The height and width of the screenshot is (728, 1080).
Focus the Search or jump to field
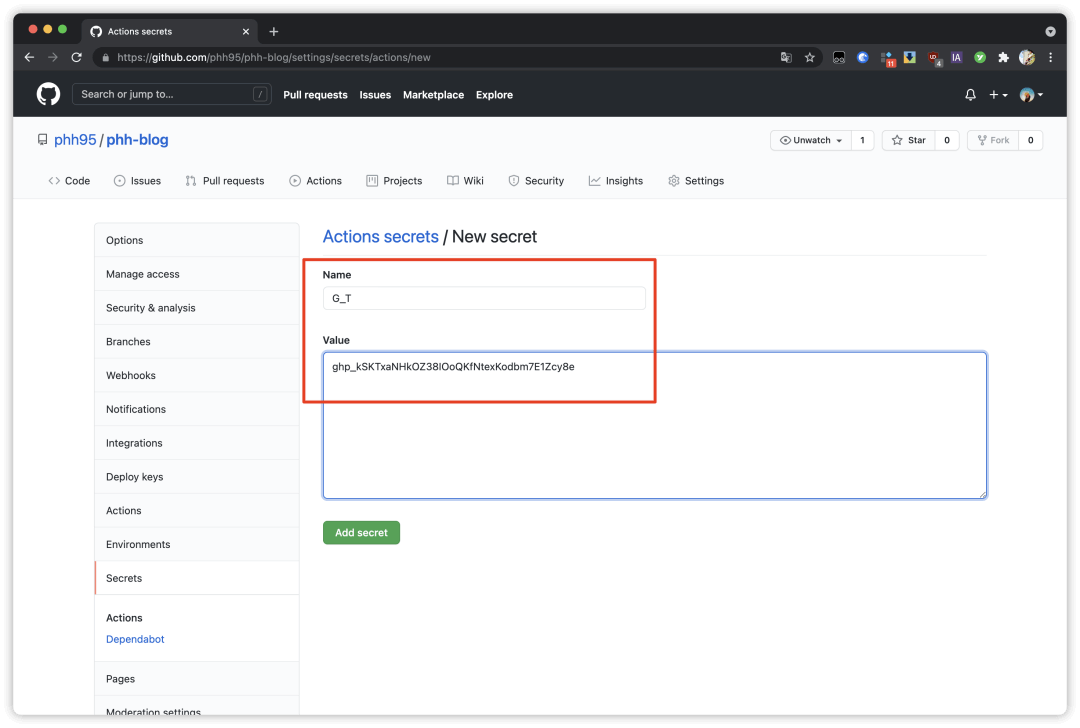coord(172,94)
